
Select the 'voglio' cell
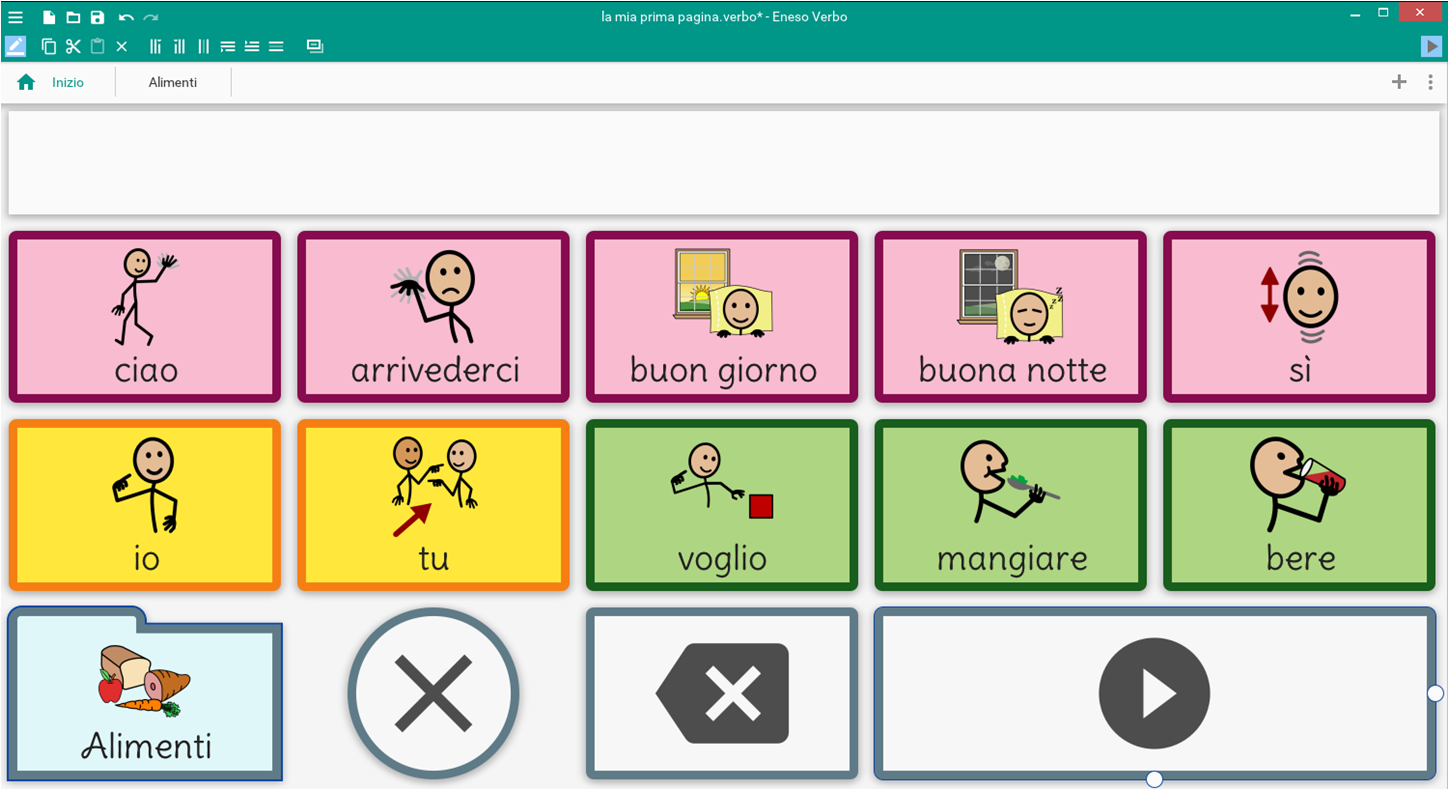(722, 505)
